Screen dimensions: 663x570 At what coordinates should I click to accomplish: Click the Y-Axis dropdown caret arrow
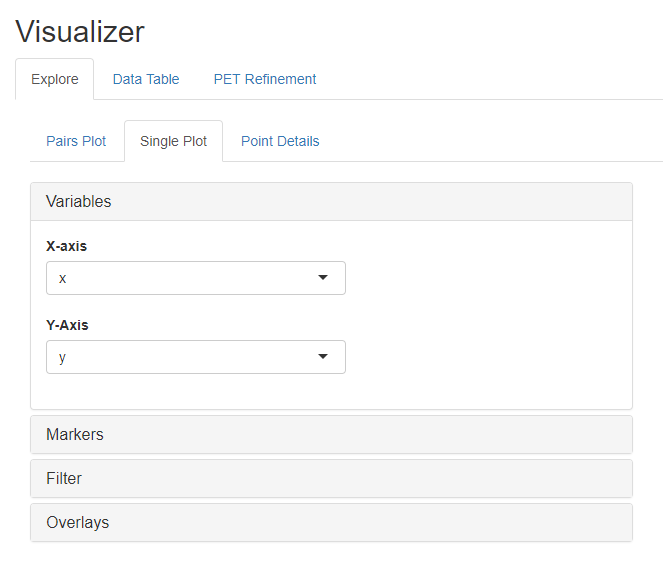click(x=323, y=356)
